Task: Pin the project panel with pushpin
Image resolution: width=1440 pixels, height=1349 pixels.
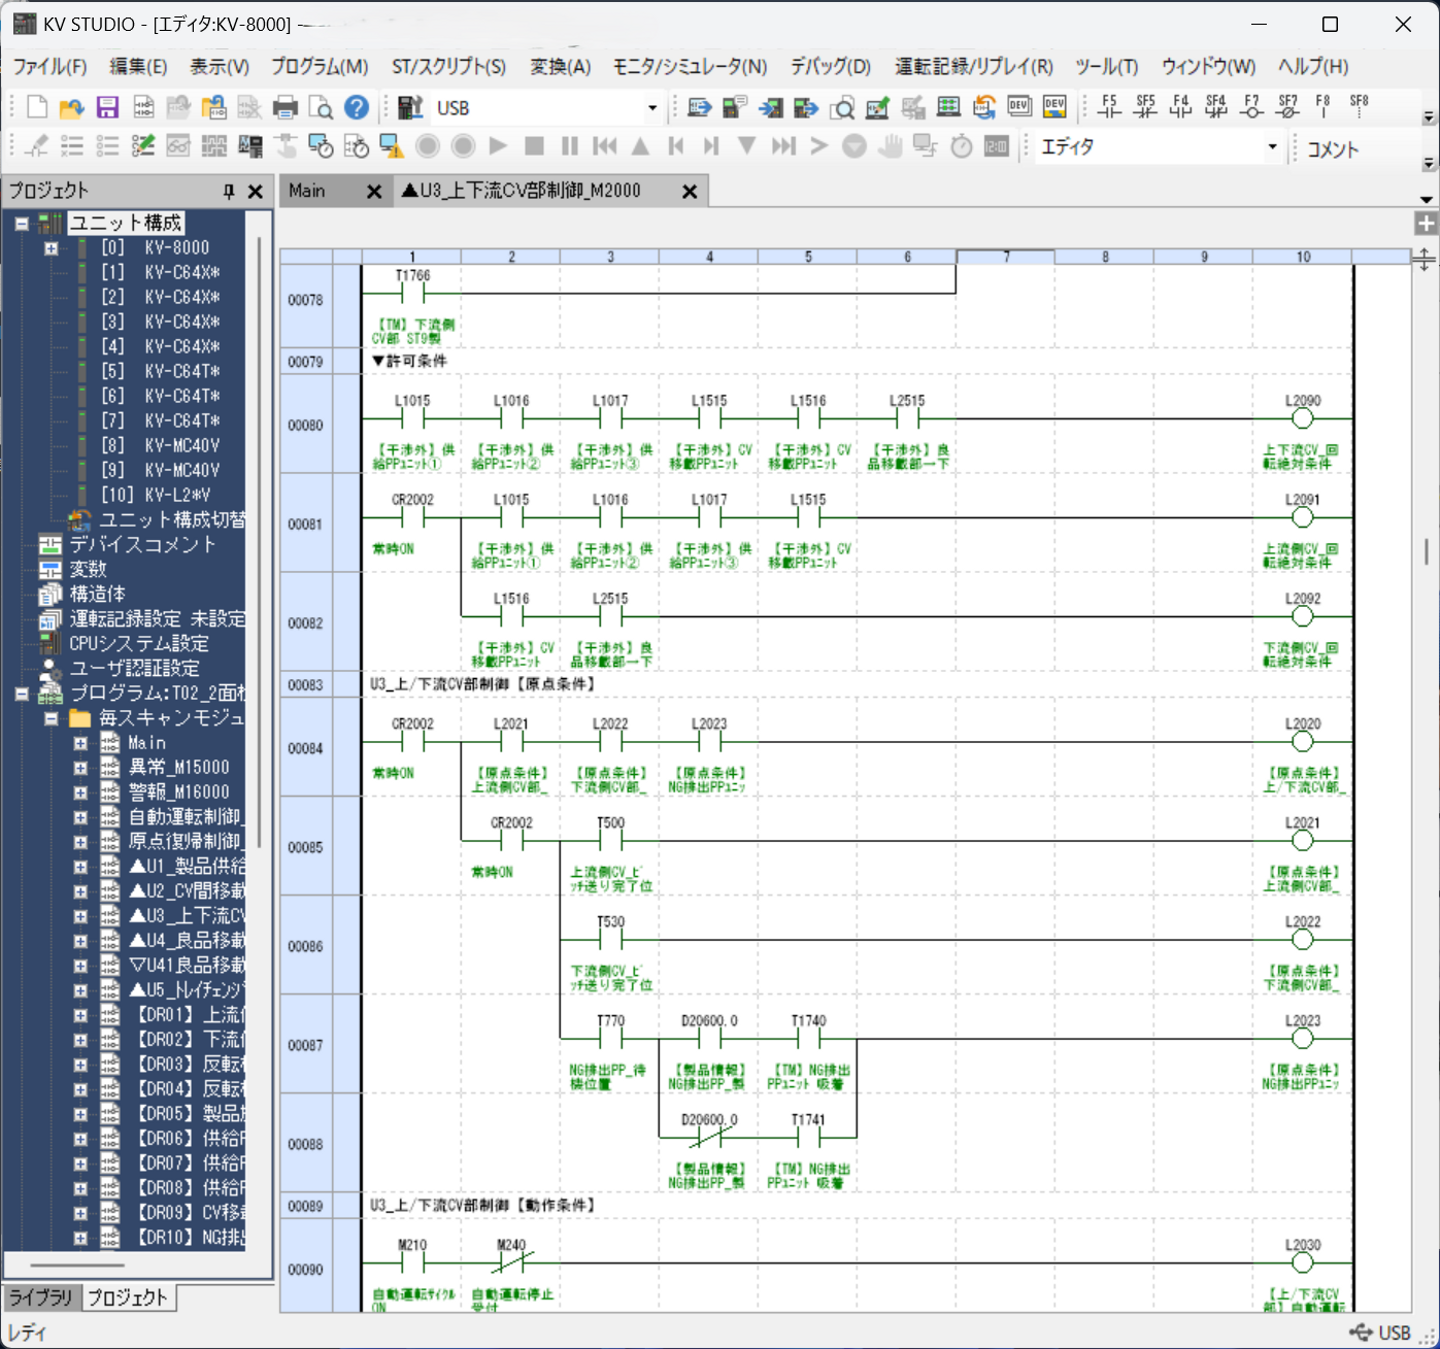Action: tap(229, 191)
